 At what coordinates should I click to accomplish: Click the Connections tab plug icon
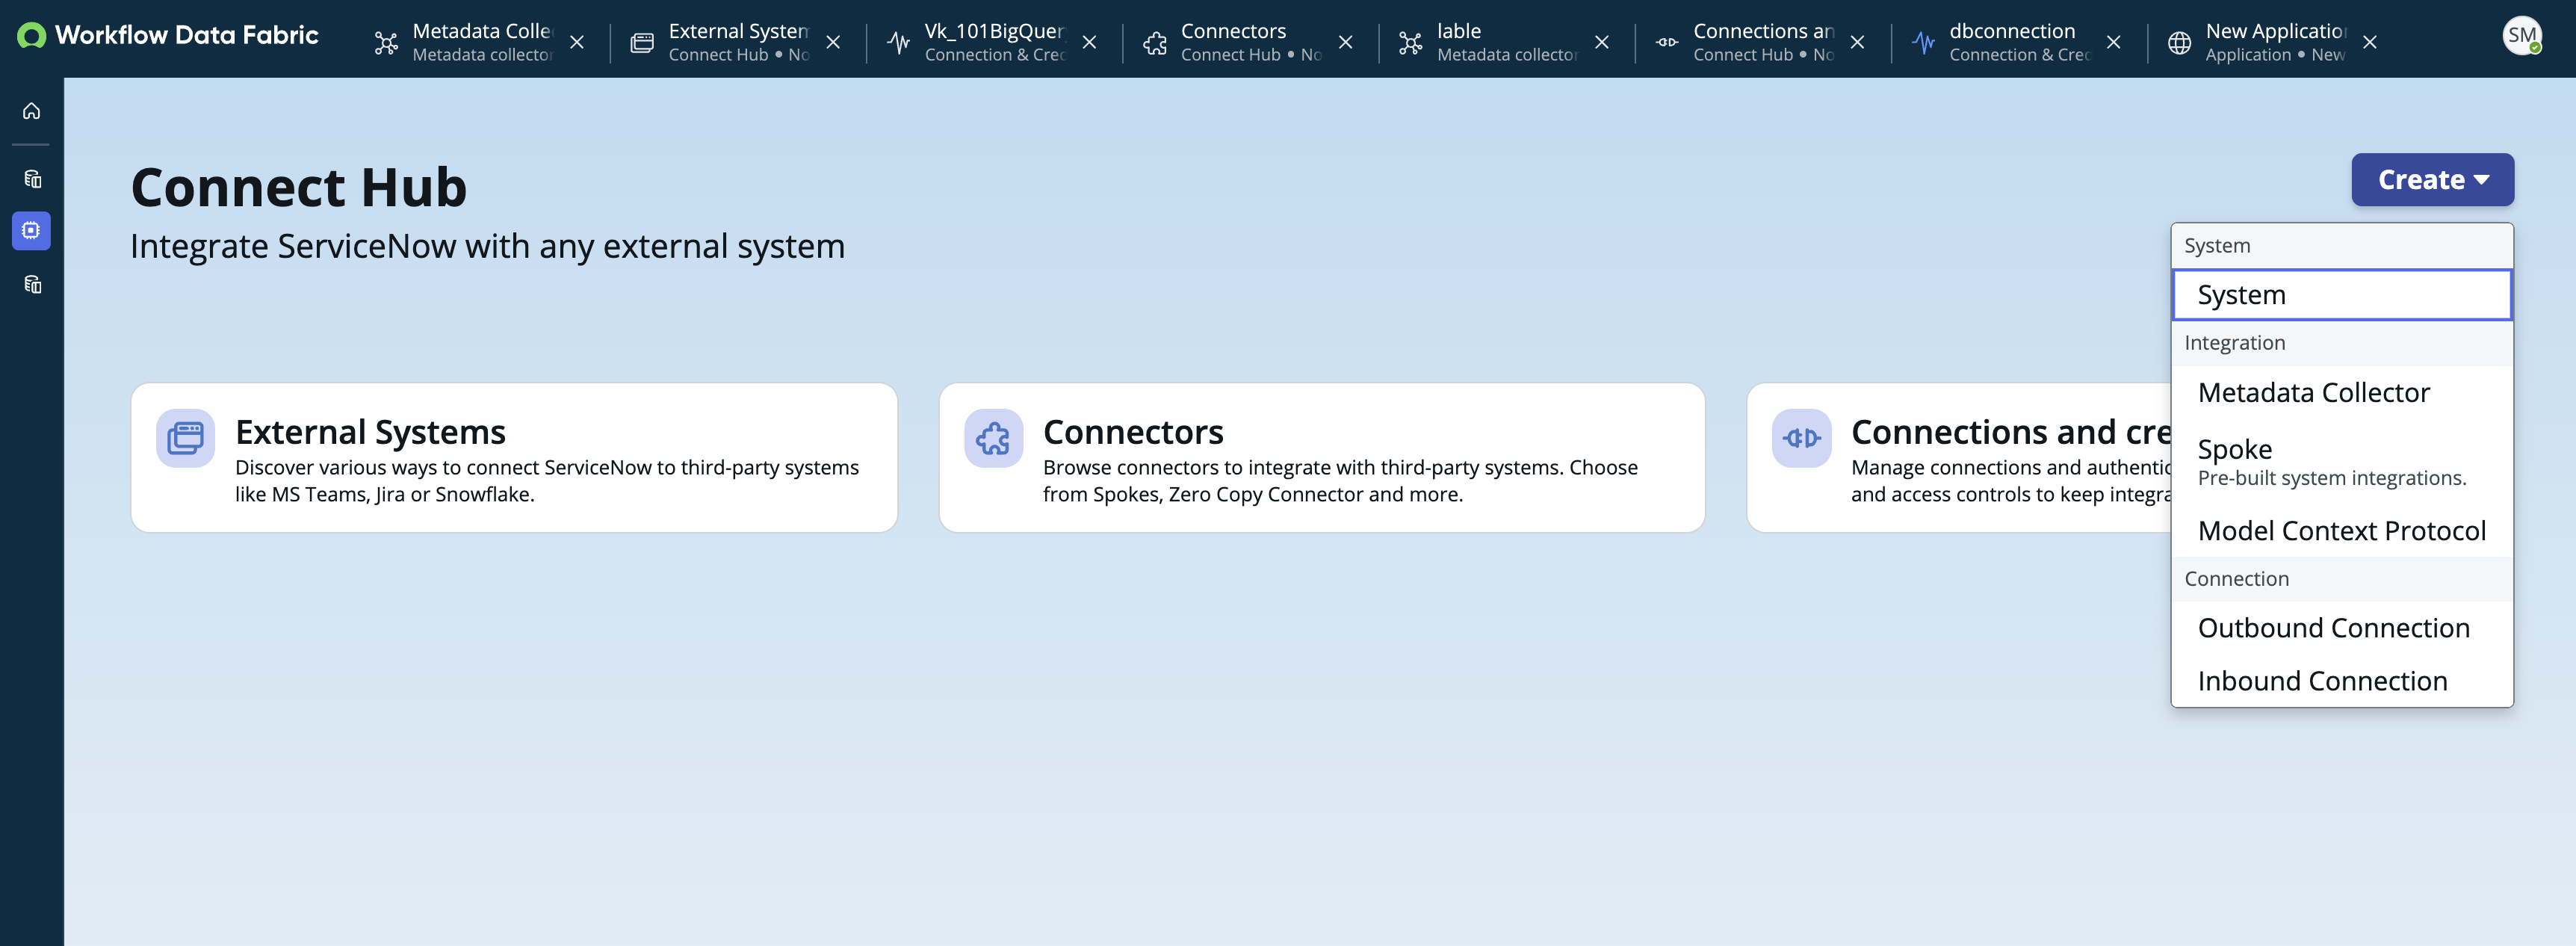[x=1667, y=43]
